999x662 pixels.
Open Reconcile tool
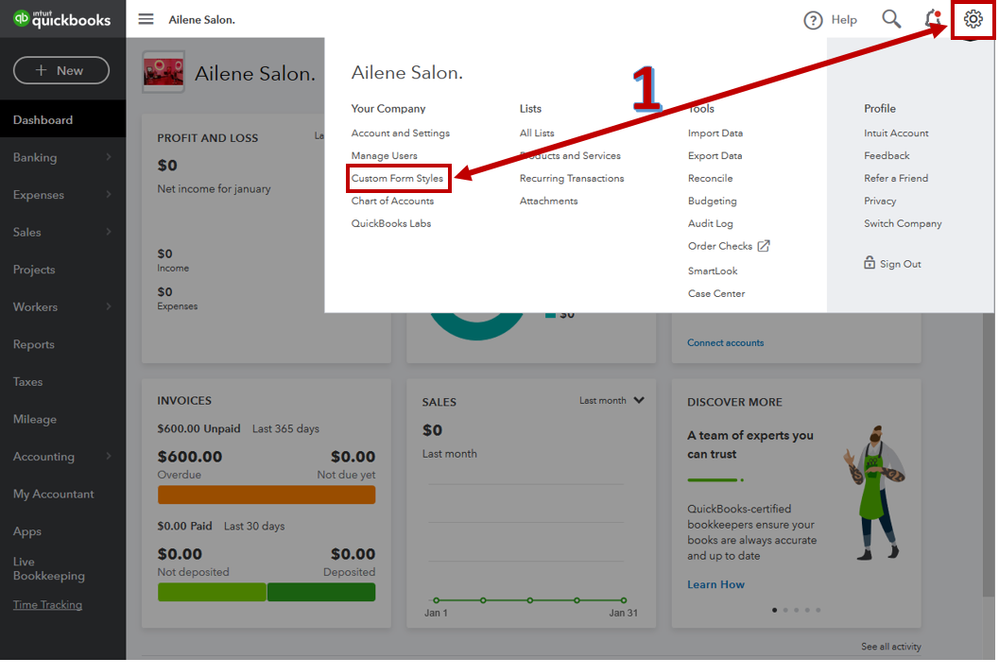click(712, 178)
